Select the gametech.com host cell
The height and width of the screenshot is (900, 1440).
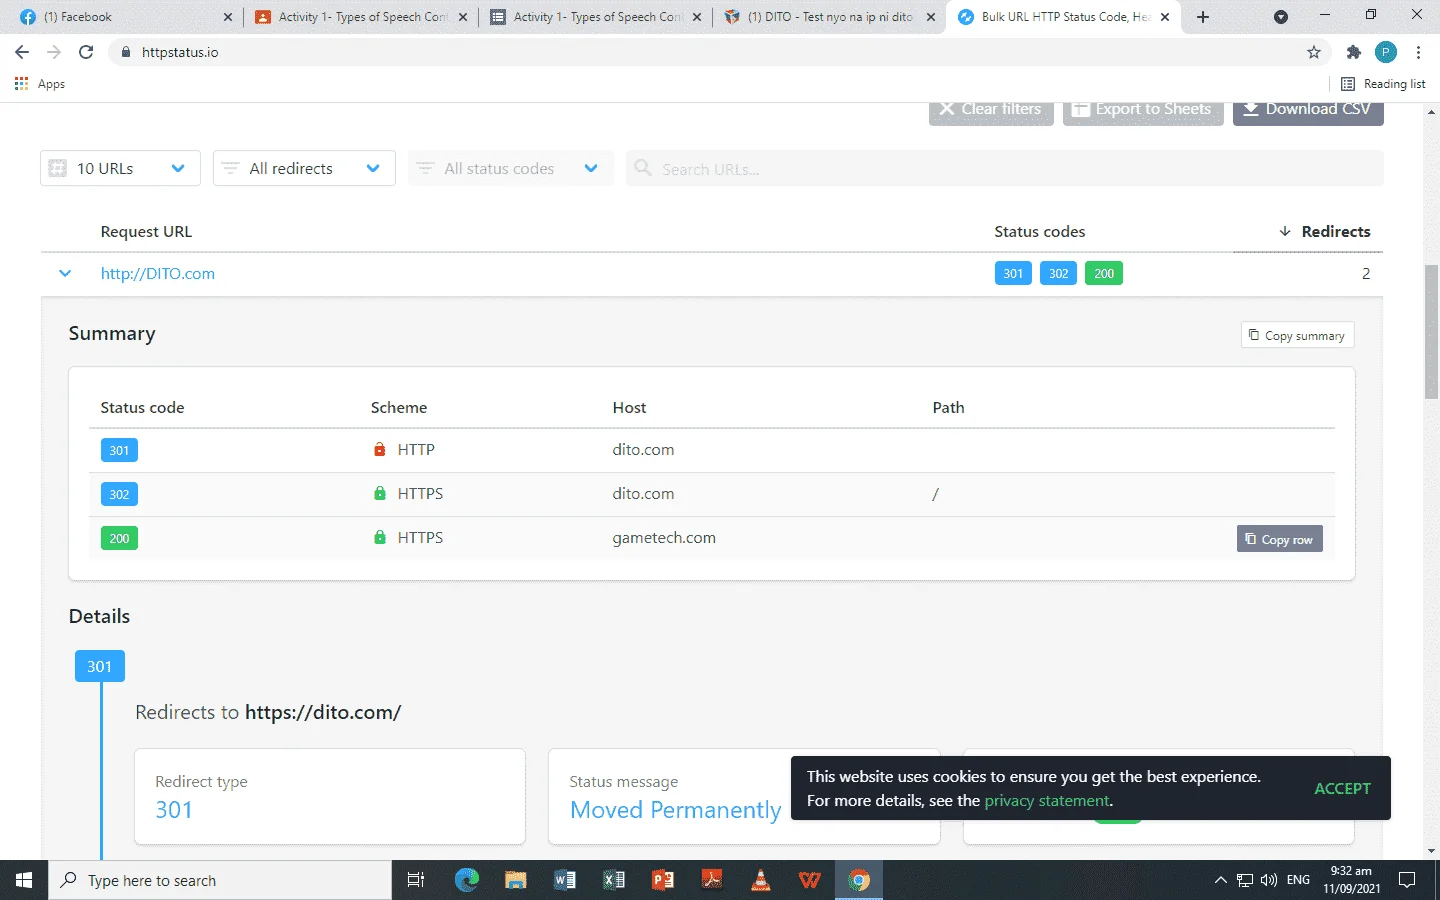664,537
